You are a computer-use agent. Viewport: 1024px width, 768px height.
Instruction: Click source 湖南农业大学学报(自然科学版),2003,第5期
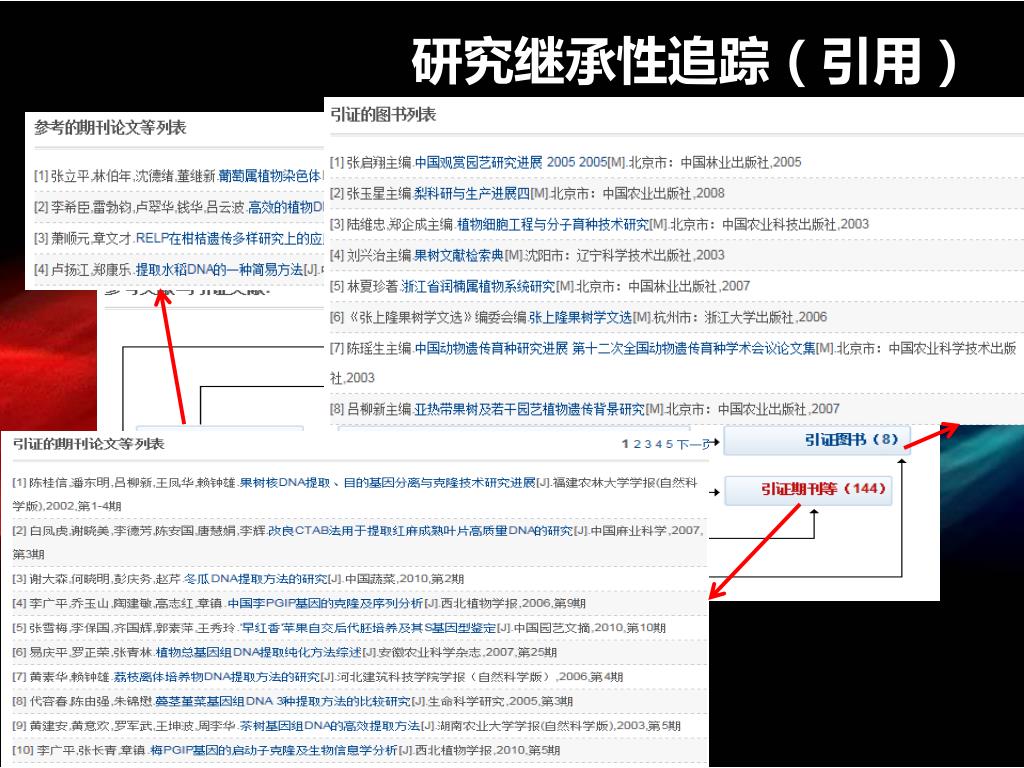[x=558, y=726]
